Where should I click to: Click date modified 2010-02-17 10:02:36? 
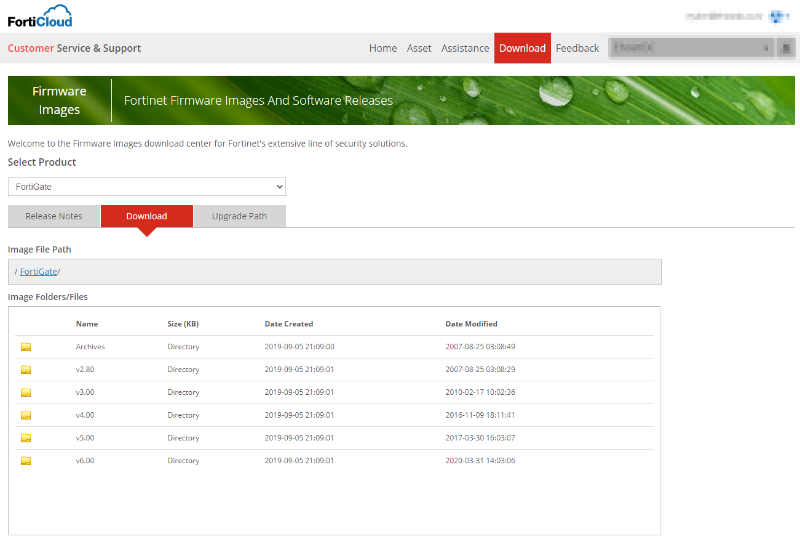coord(480,392)
